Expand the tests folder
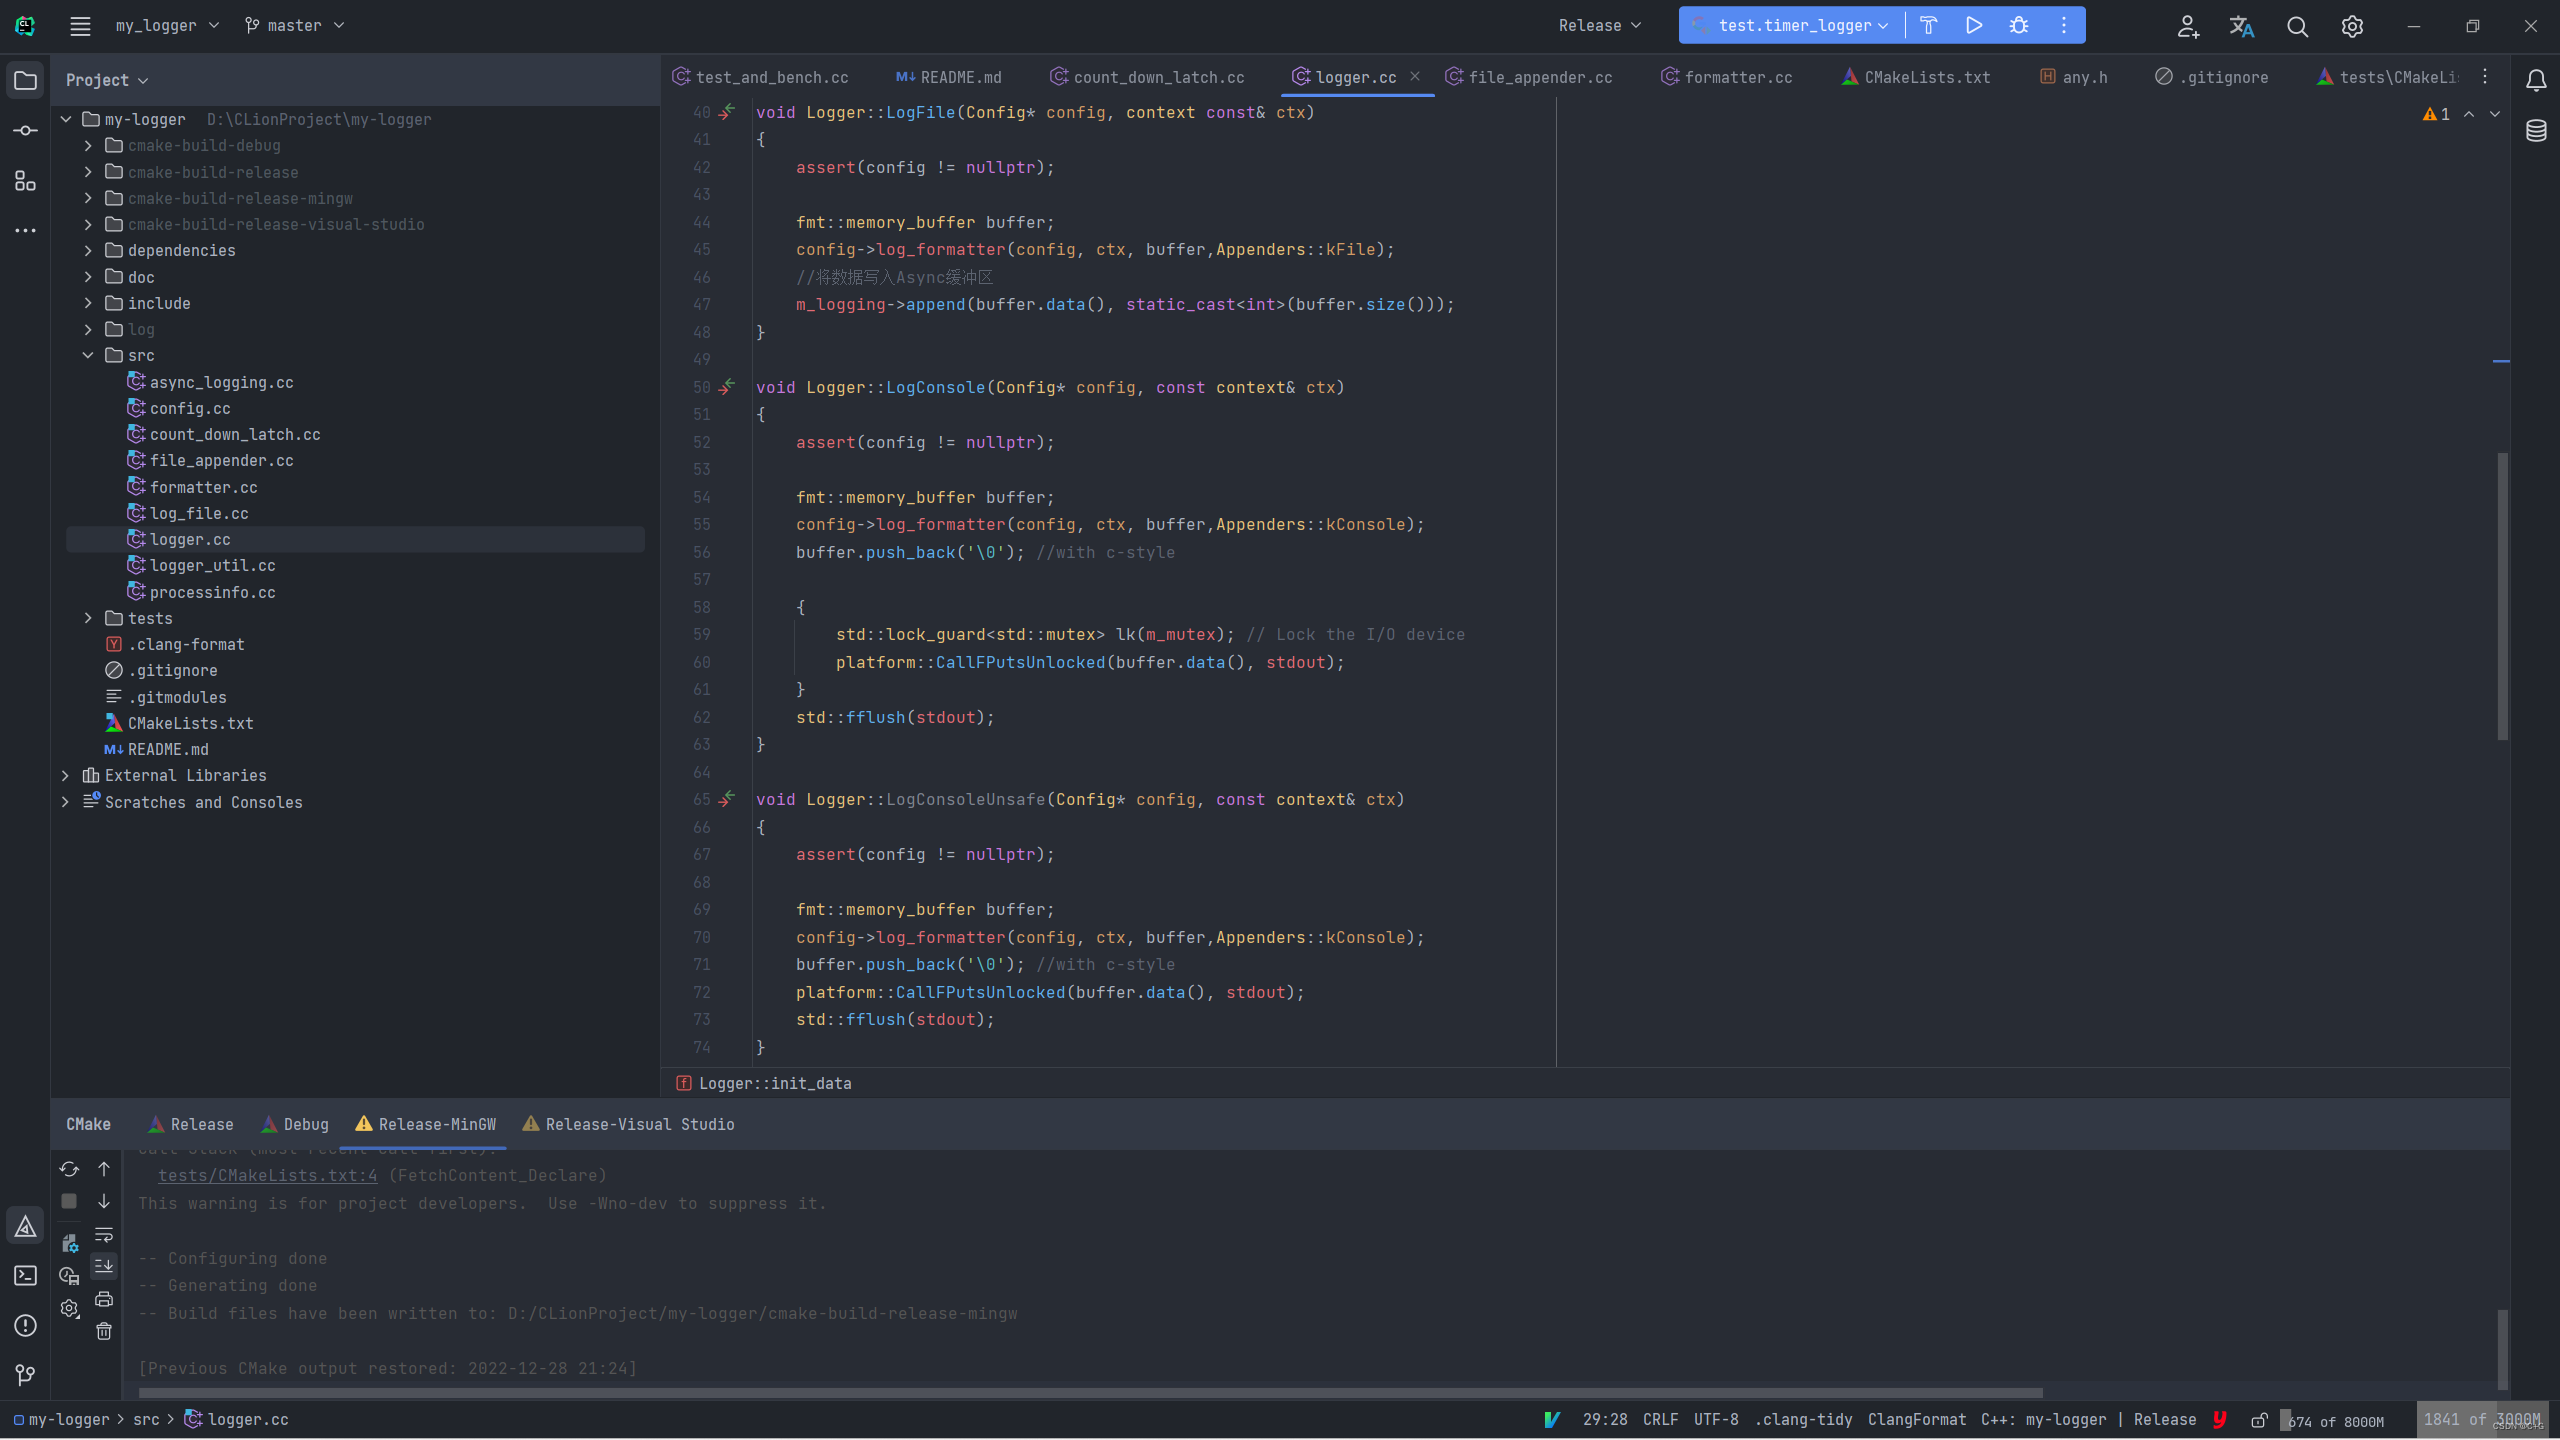This screenshot has width=2560, height=1440. click(88, 619)
